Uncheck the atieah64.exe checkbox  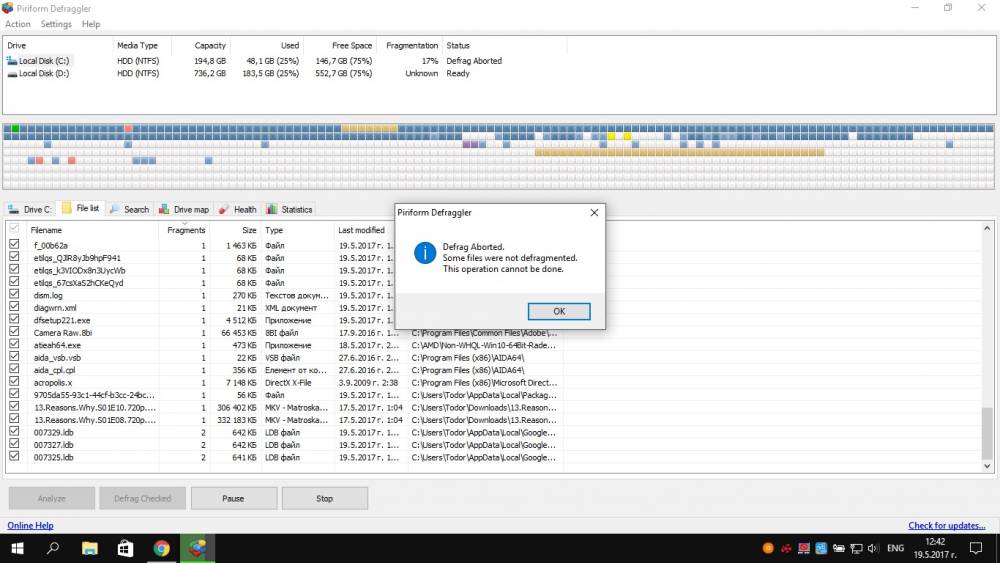click(x=14, y=344)
